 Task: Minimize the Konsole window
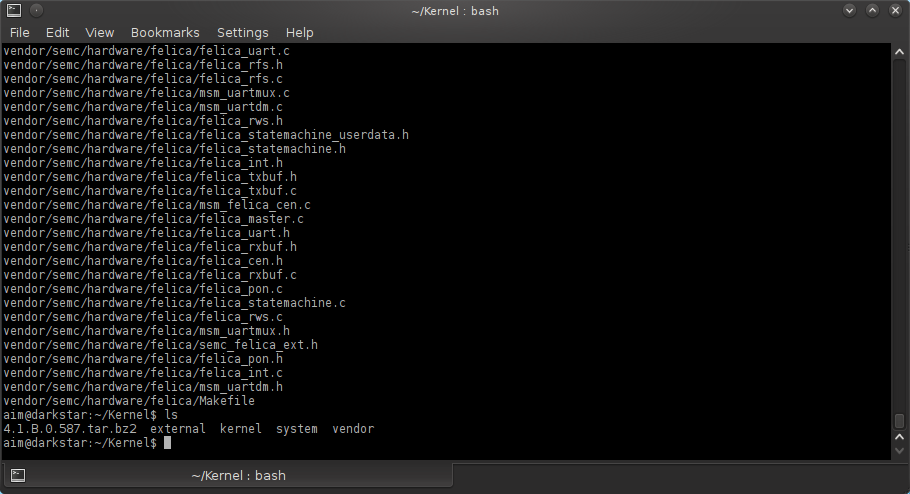tap(850, 11)
